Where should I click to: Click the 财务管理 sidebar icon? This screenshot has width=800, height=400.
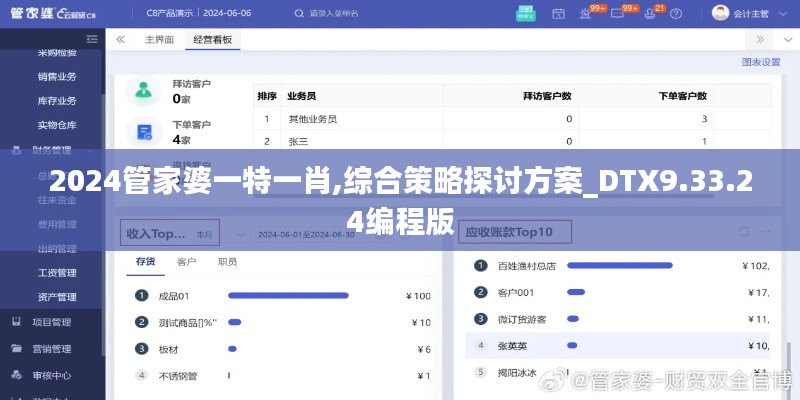(x=16, y=151)
